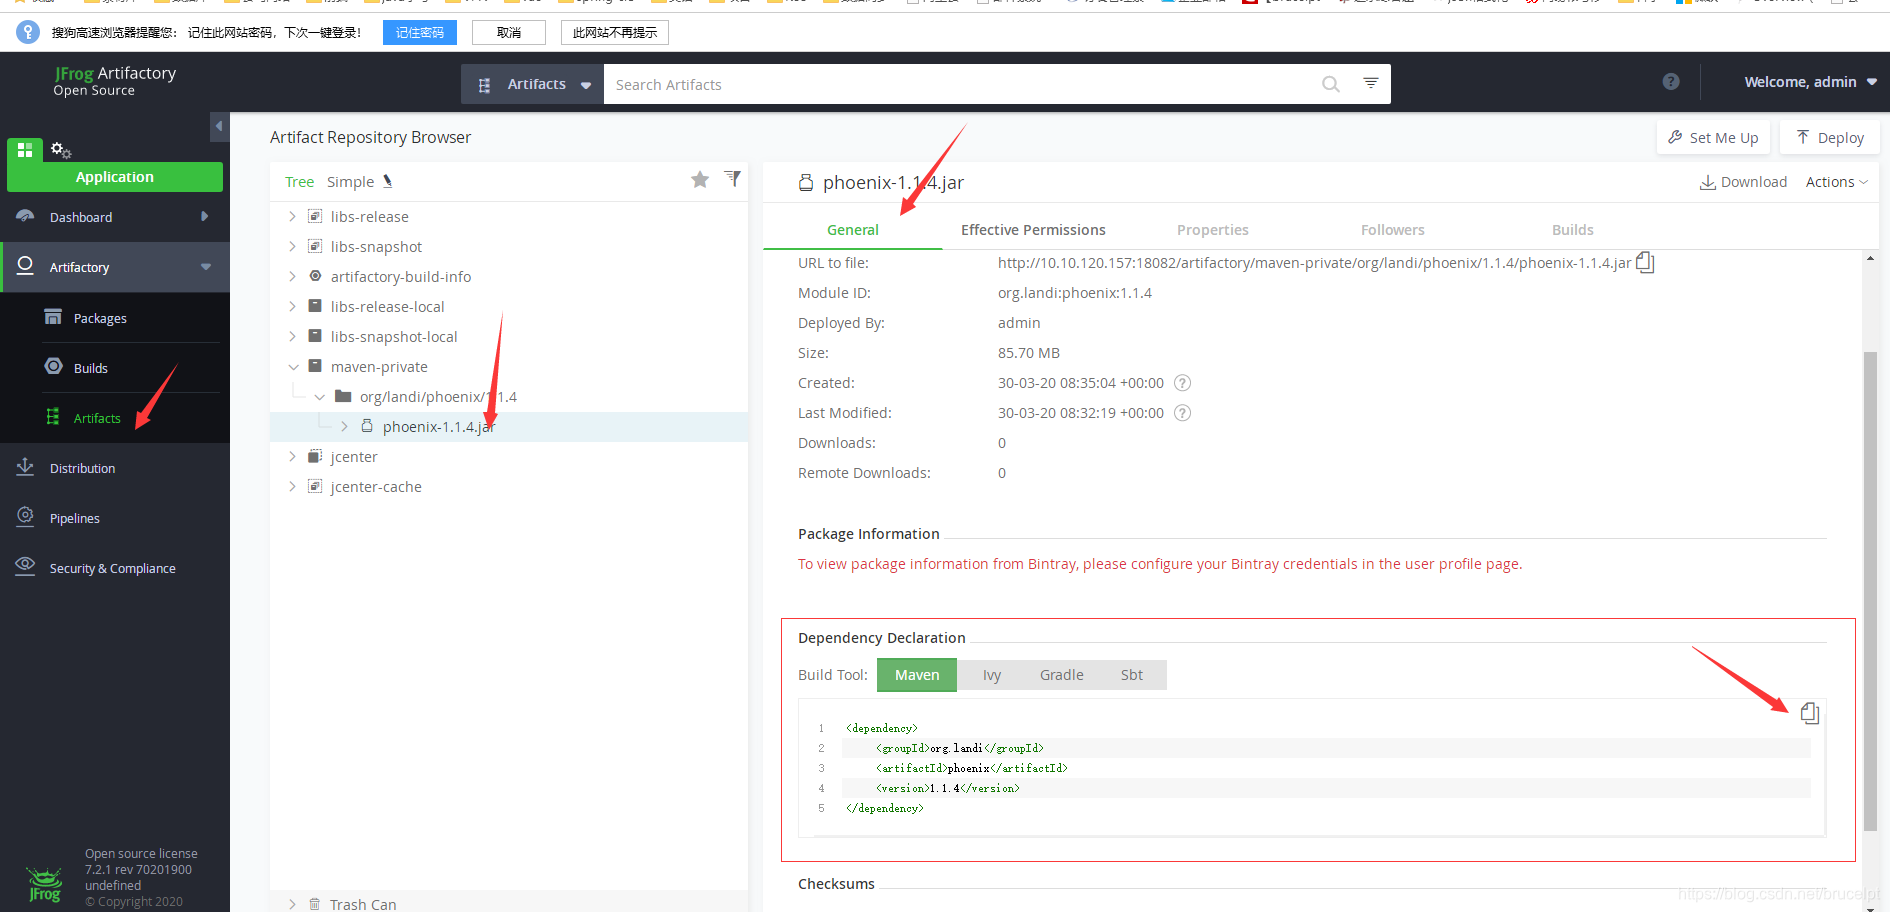
Task: Click the jcenter remote repository icon
Action: coord(315,456)
